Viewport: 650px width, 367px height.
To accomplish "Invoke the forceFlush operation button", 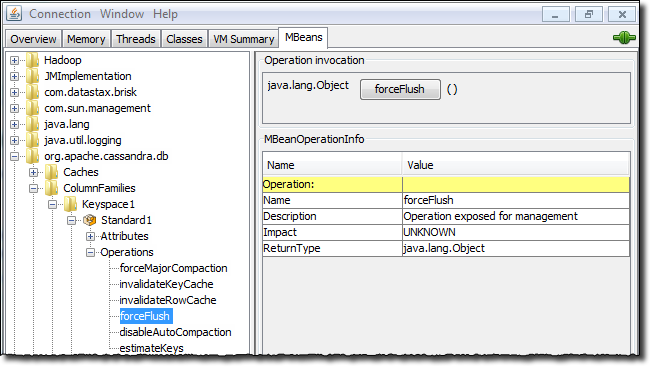I will [400, 89].
